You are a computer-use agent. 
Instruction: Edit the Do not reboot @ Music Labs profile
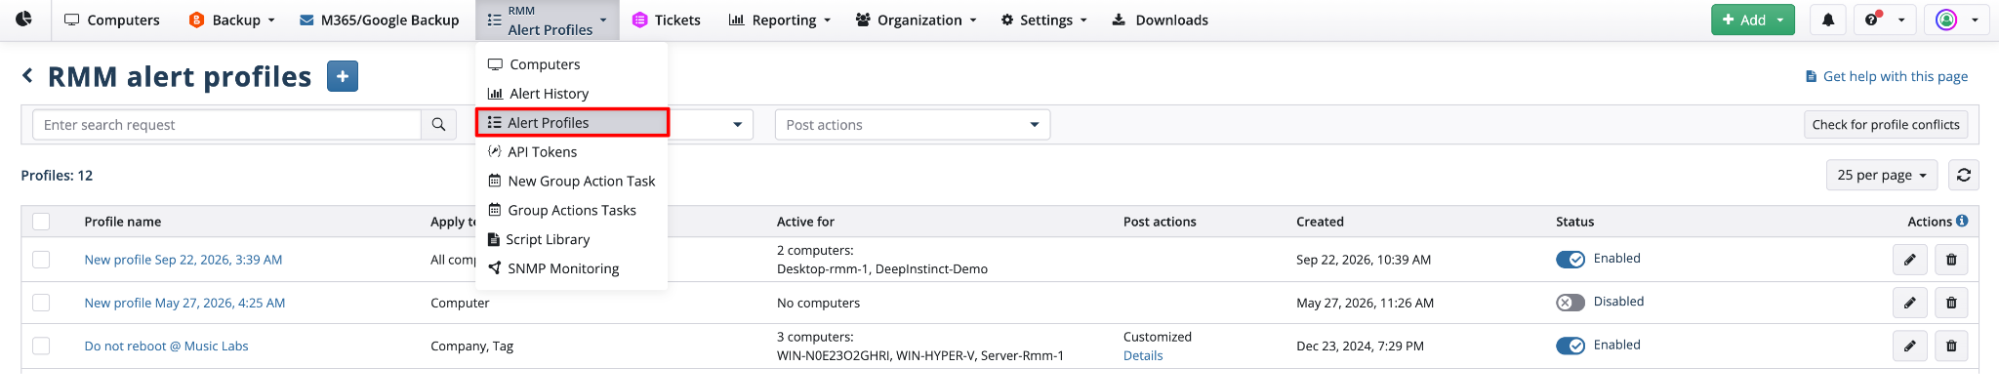1909,346
